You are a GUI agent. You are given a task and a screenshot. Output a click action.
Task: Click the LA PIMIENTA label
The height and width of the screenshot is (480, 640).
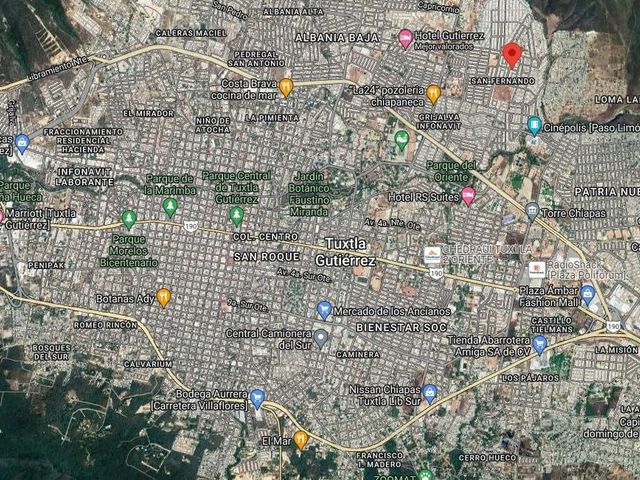click(272, 118)
